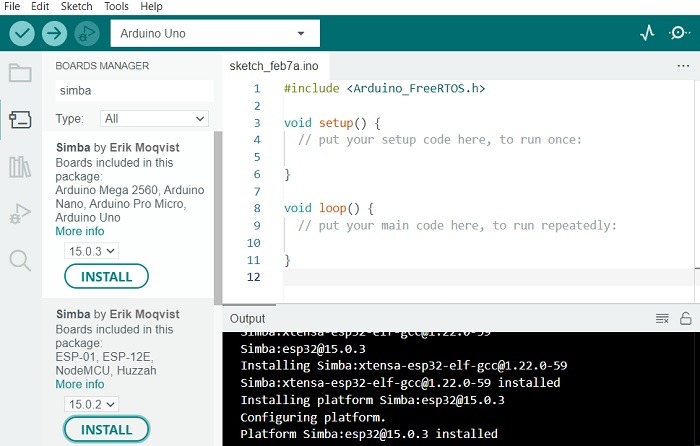The height and width of the screenshot is (446, 700).
Task: Open the Debug sidebar icon
Action: tap(20, 213)
